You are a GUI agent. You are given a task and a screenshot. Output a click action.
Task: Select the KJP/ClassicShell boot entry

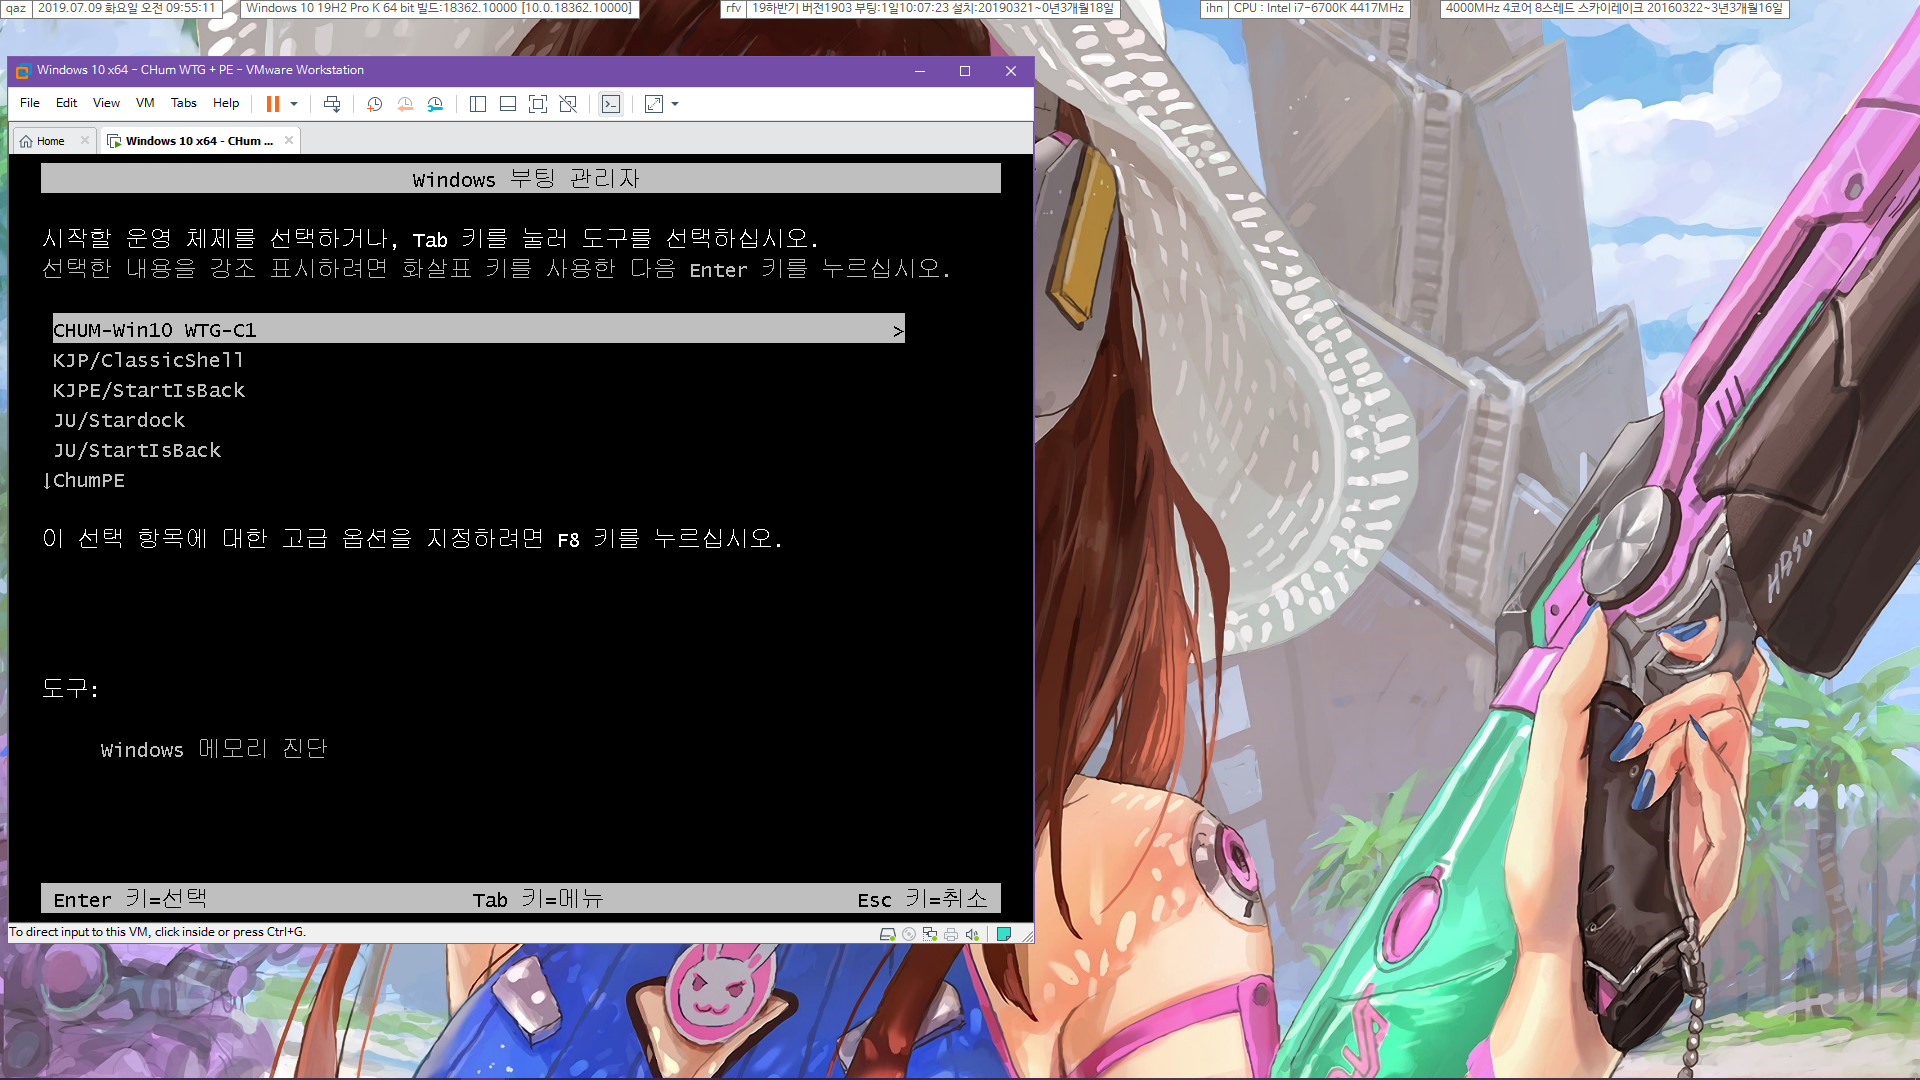[x=148, y=360]
